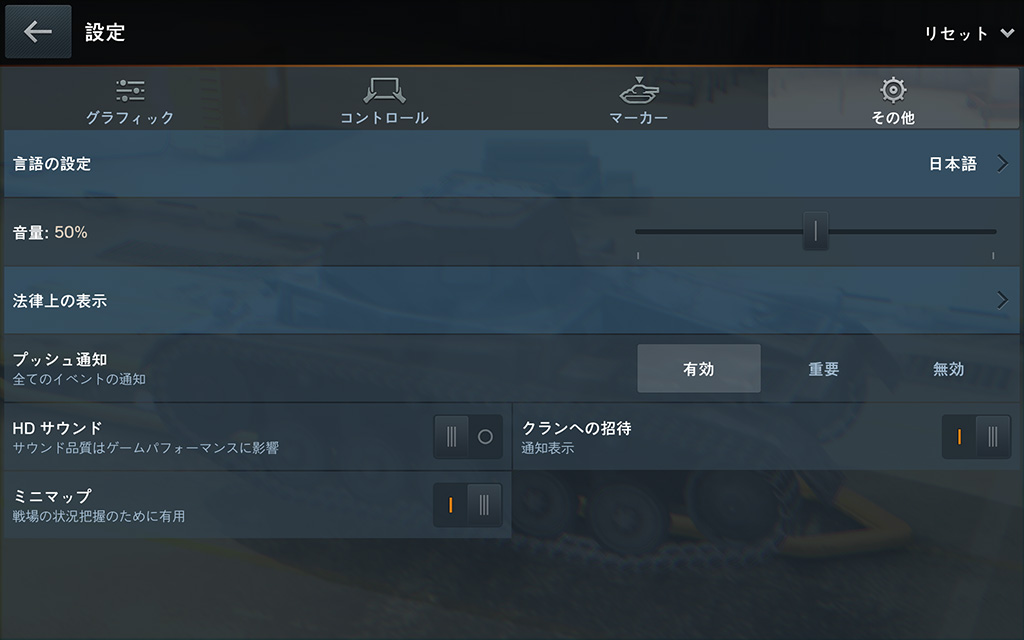This screenshot has height=640, width=1024.
Task: Click the gear icon for その他
Action: [x=893, y=90]
